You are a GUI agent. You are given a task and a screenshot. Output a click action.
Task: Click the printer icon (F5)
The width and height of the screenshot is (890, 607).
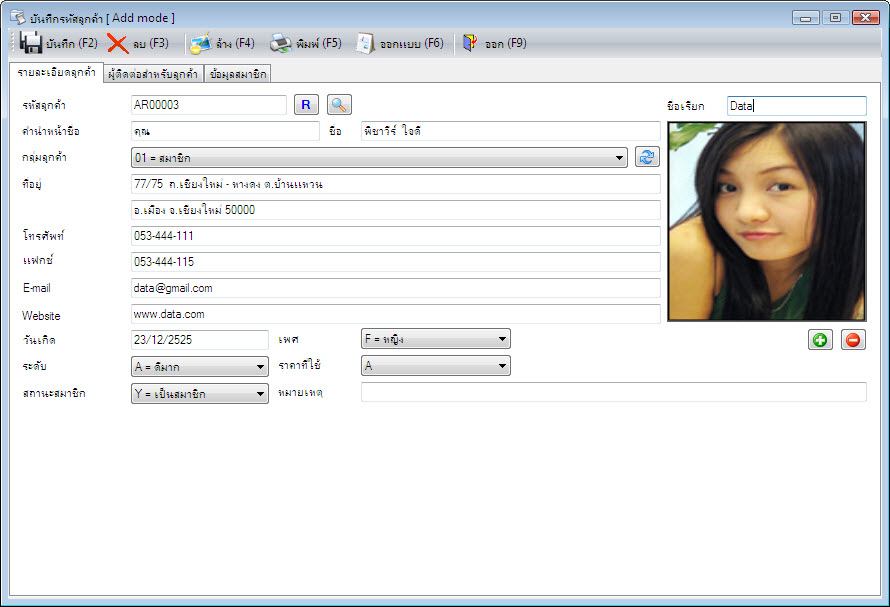pos(280,43)
